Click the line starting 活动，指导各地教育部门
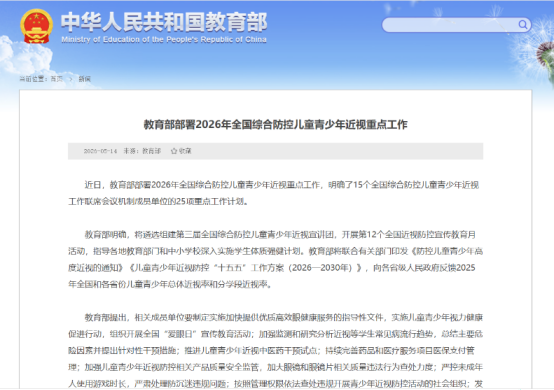Viewport: 554px width, 390px height. click(x=276, y=251)
